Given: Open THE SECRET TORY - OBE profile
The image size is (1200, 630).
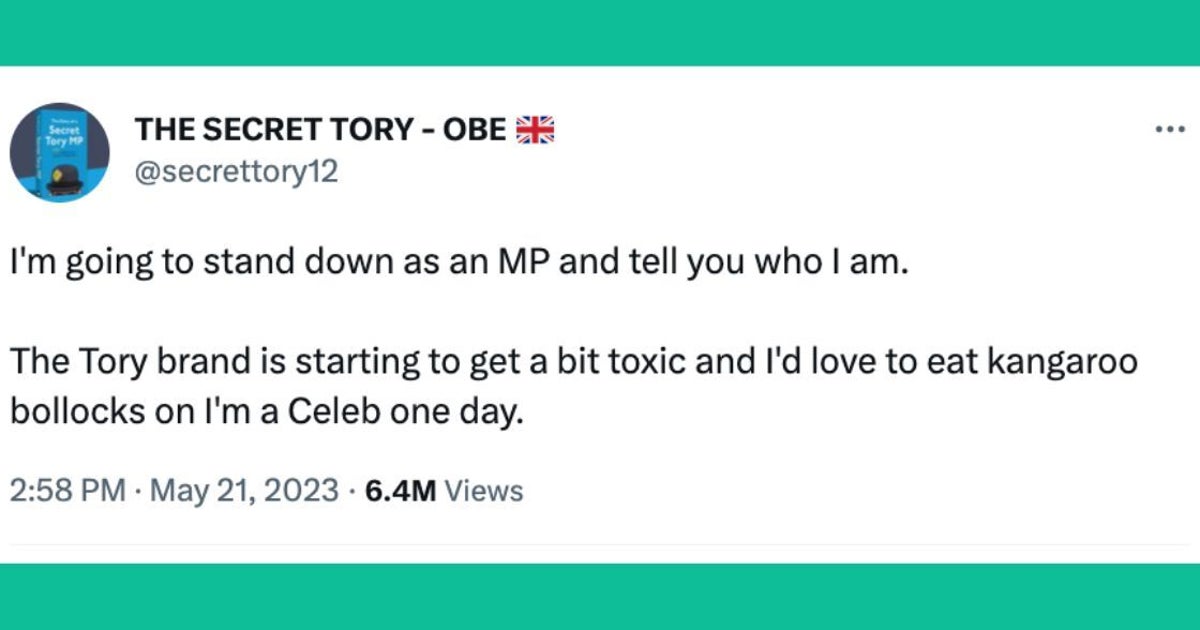Looking at the screenshot, I should coord(300,128).
